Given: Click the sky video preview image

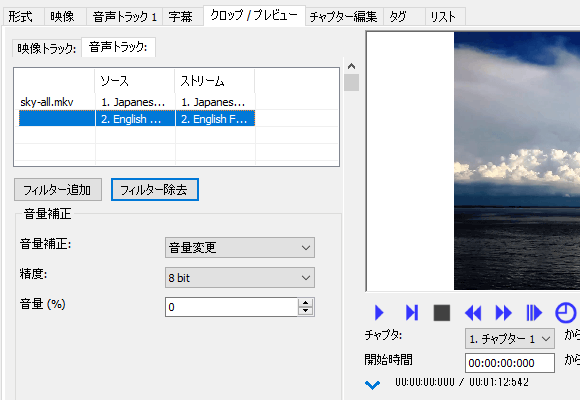Looking at the screenshot, I should pyautogui.click(x=517, y=161).
